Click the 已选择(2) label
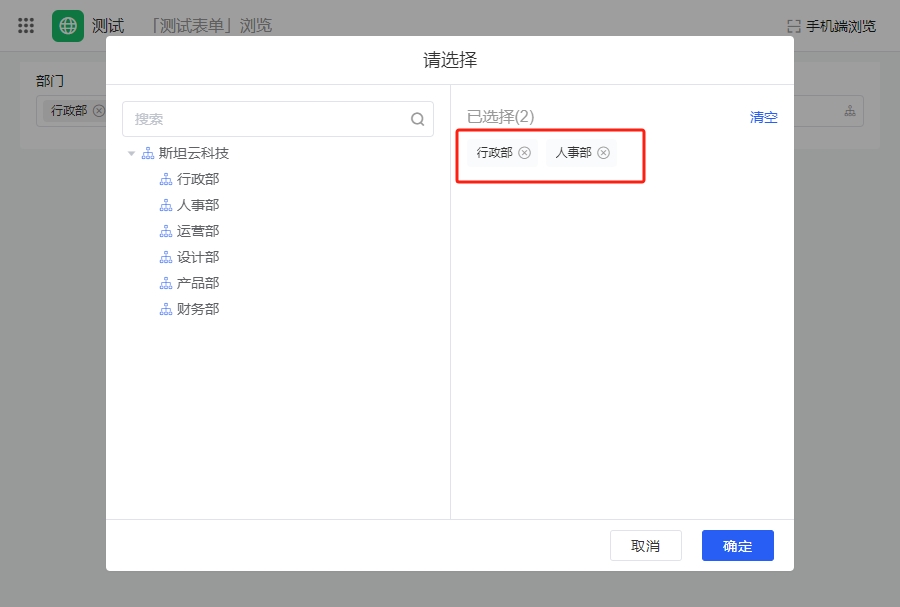Image resolution: width=900 pixels, height=607 pixels. point(501,117)
